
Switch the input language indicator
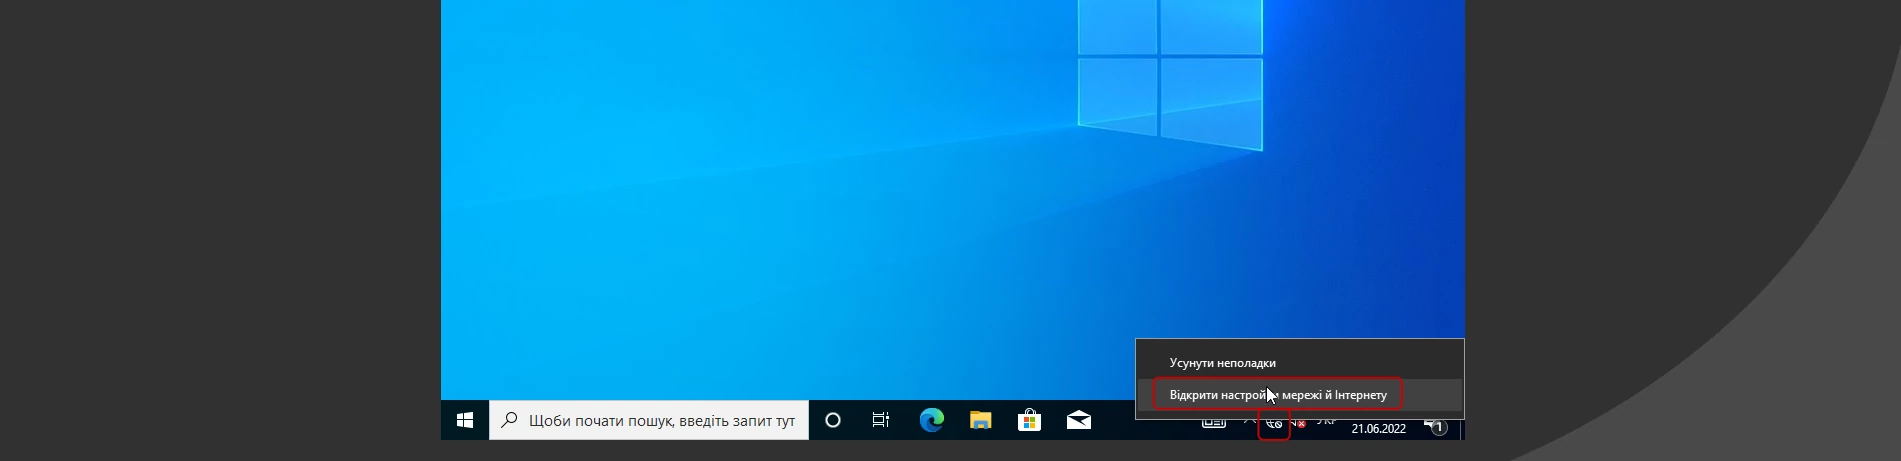click(1327, 423)
